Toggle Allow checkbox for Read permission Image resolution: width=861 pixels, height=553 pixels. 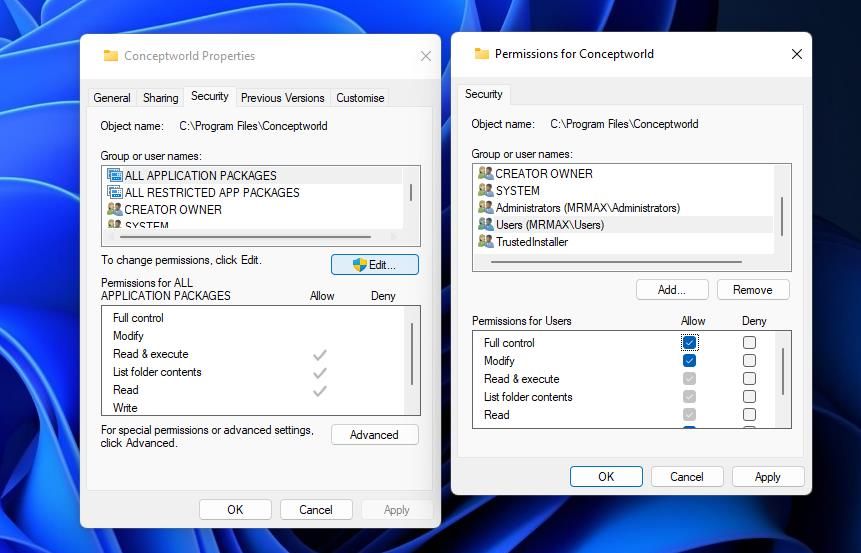689,415
